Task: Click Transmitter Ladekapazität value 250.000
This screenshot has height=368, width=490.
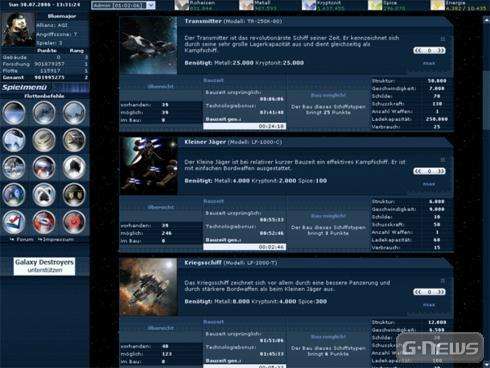Action: point(436,119)
